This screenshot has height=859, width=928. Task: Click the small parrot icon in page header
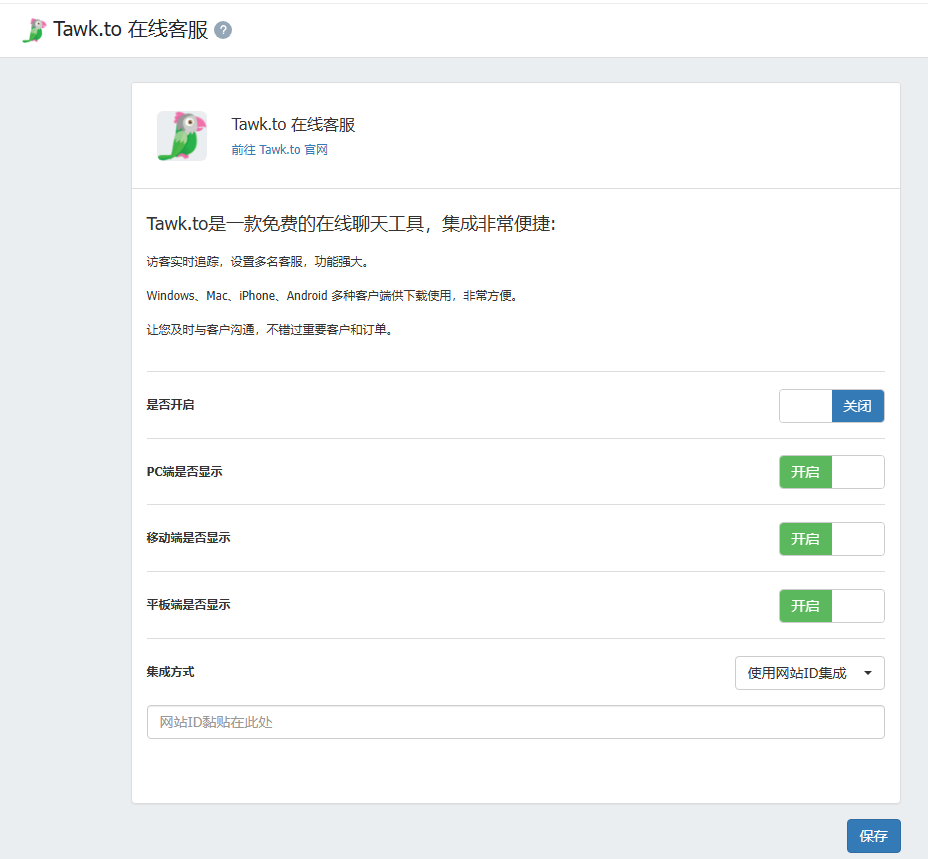pyautogui.click(x=34, y=30)
